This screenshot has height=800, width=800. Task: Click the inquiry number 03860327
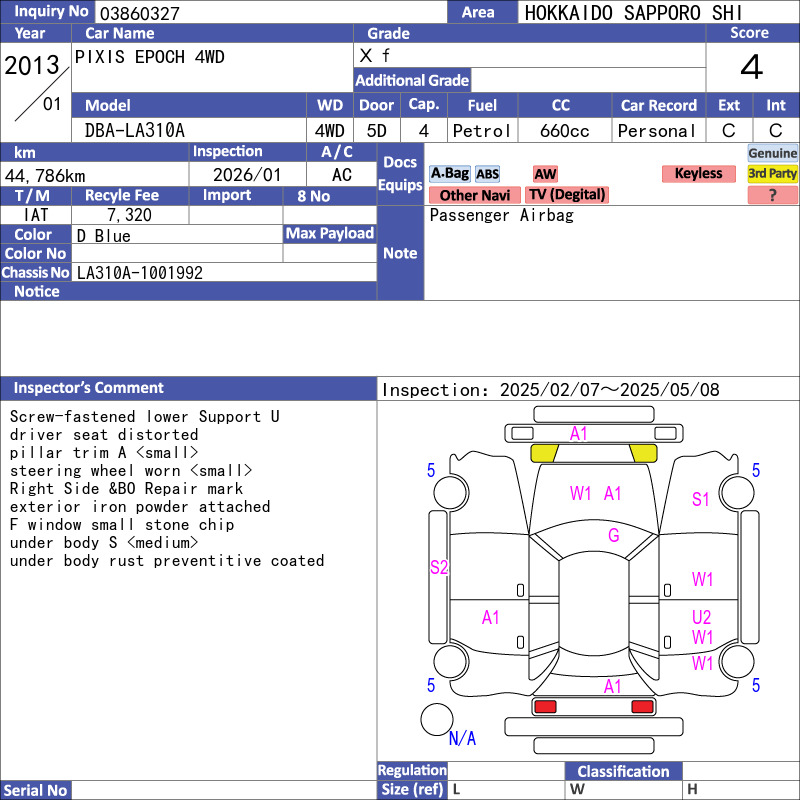point(138,13)
